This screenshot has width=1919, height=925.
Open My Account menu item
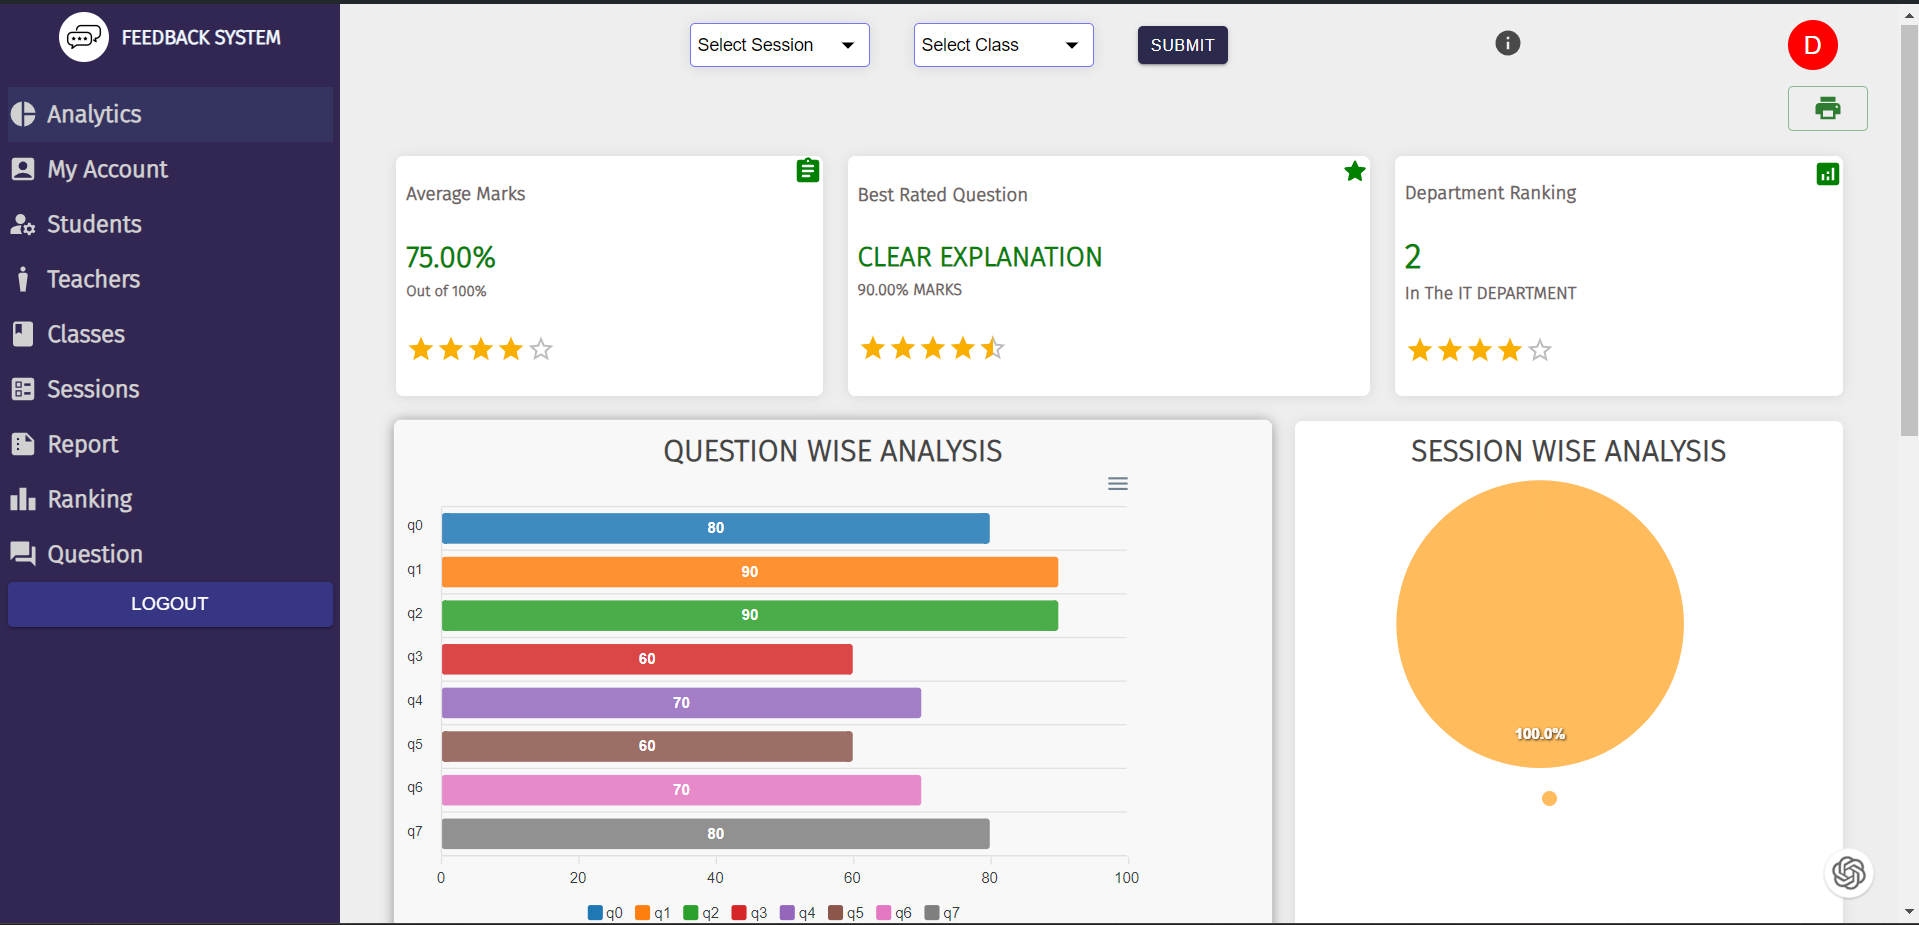click(x=170, y=169)
